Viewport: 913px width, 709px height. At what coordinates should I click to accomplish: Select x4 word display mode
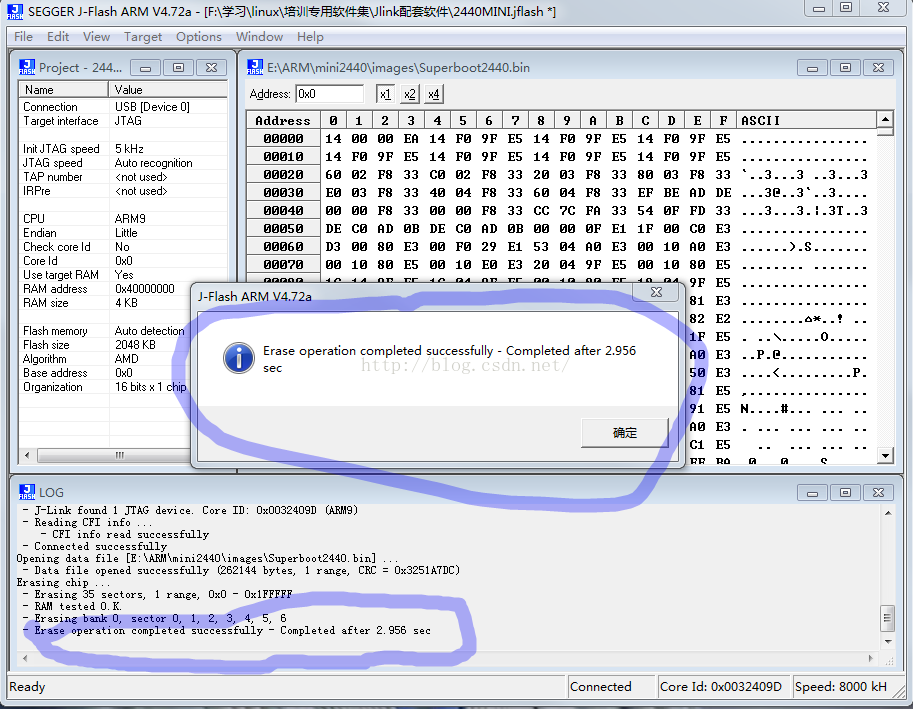433,94
